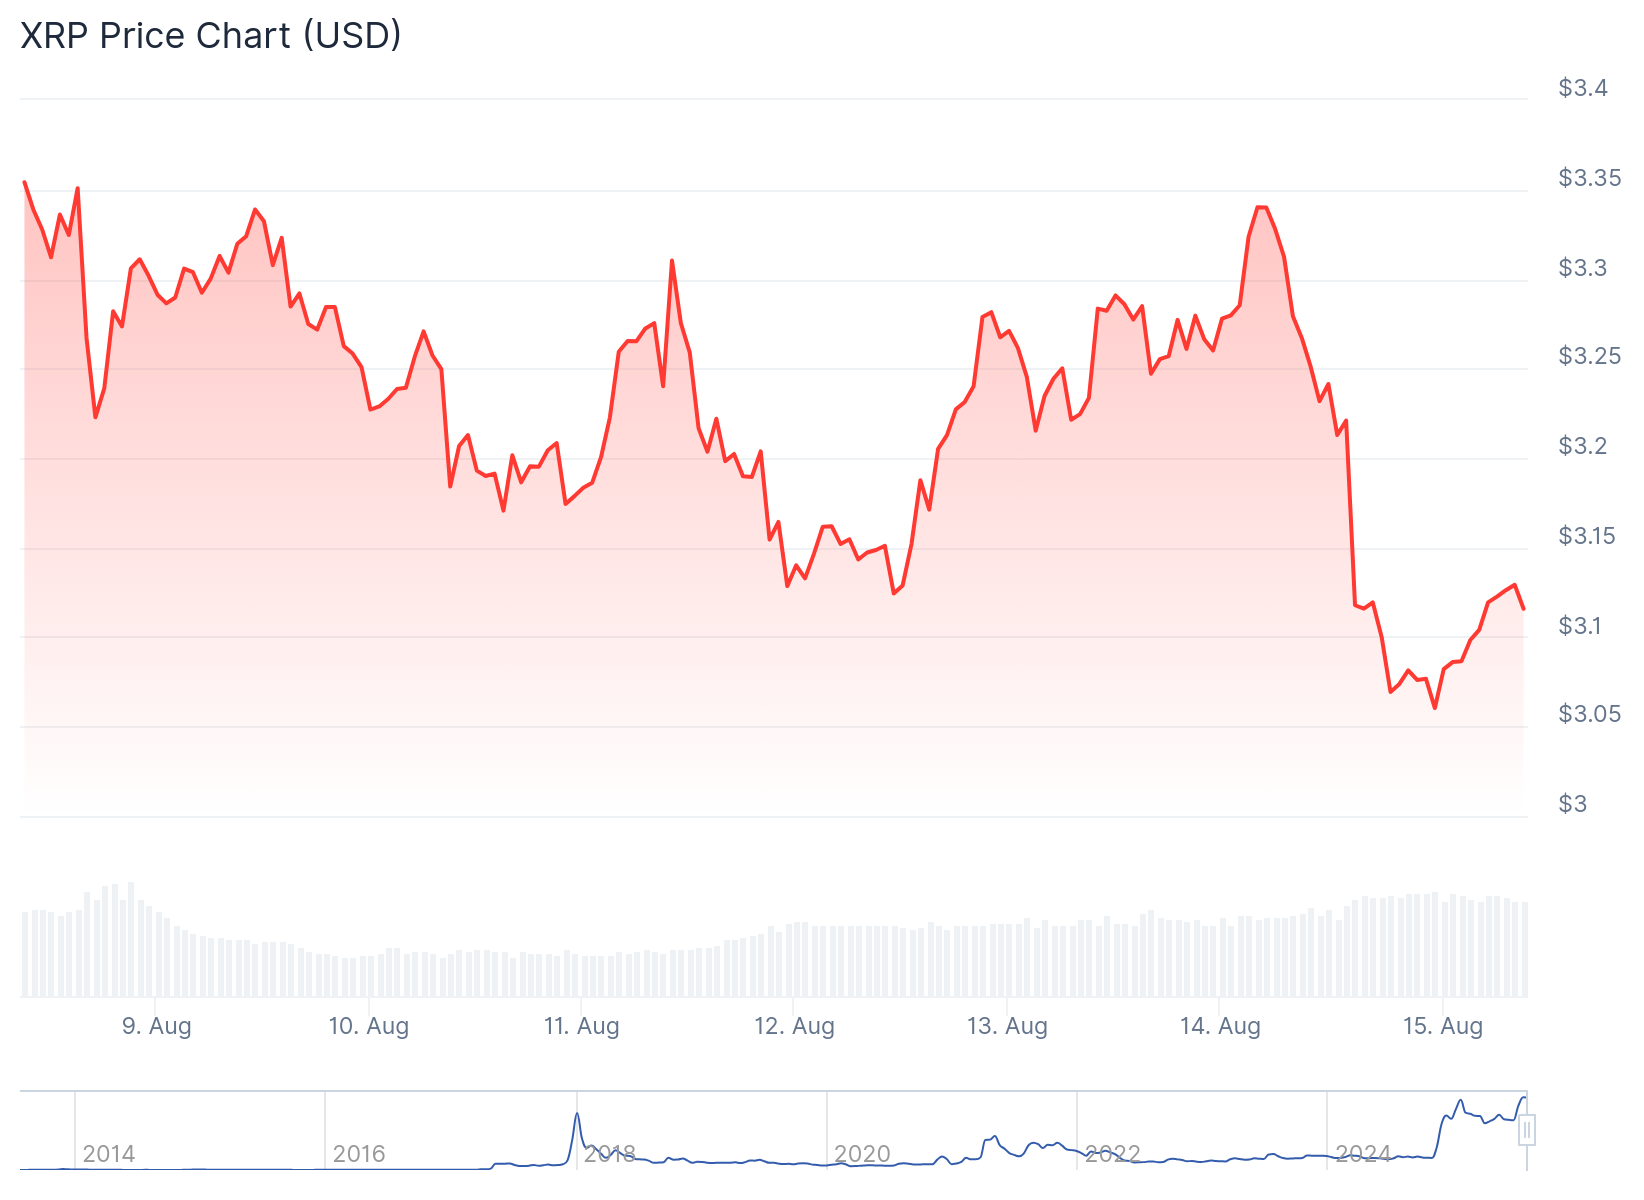Click the 2024 label in the navigator
The width and height of the screenshot is (1644, 1200).
click(x=1363, y=1154)
